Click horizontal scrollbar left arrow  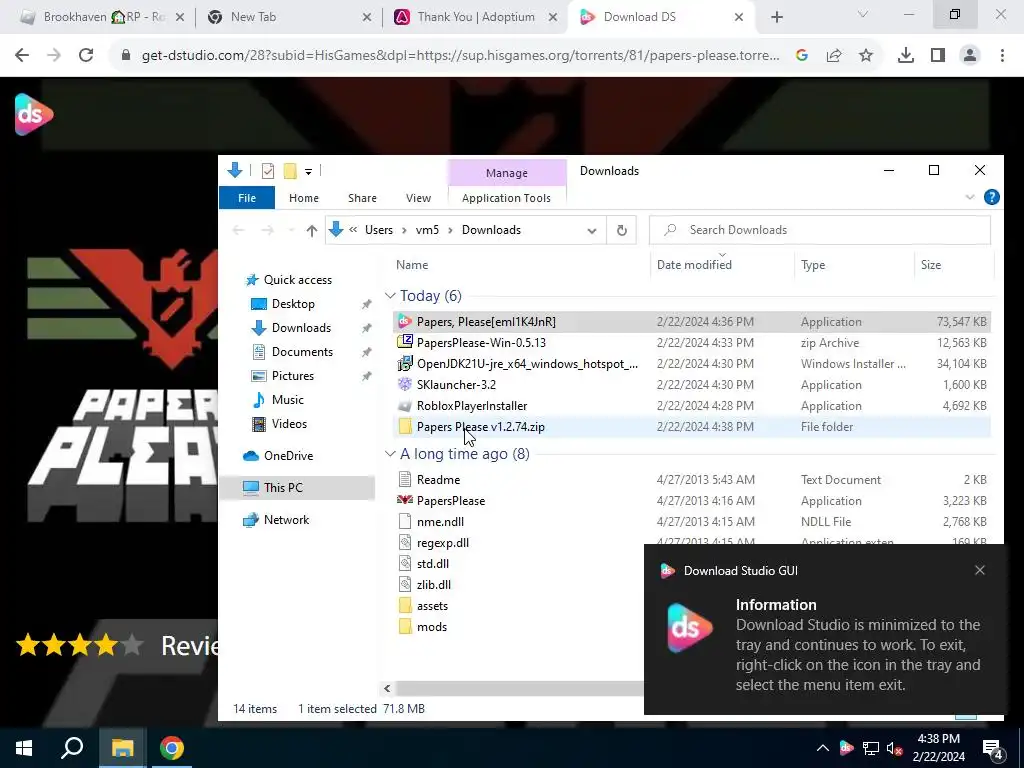pyautogui.click(x=387, y=688)
